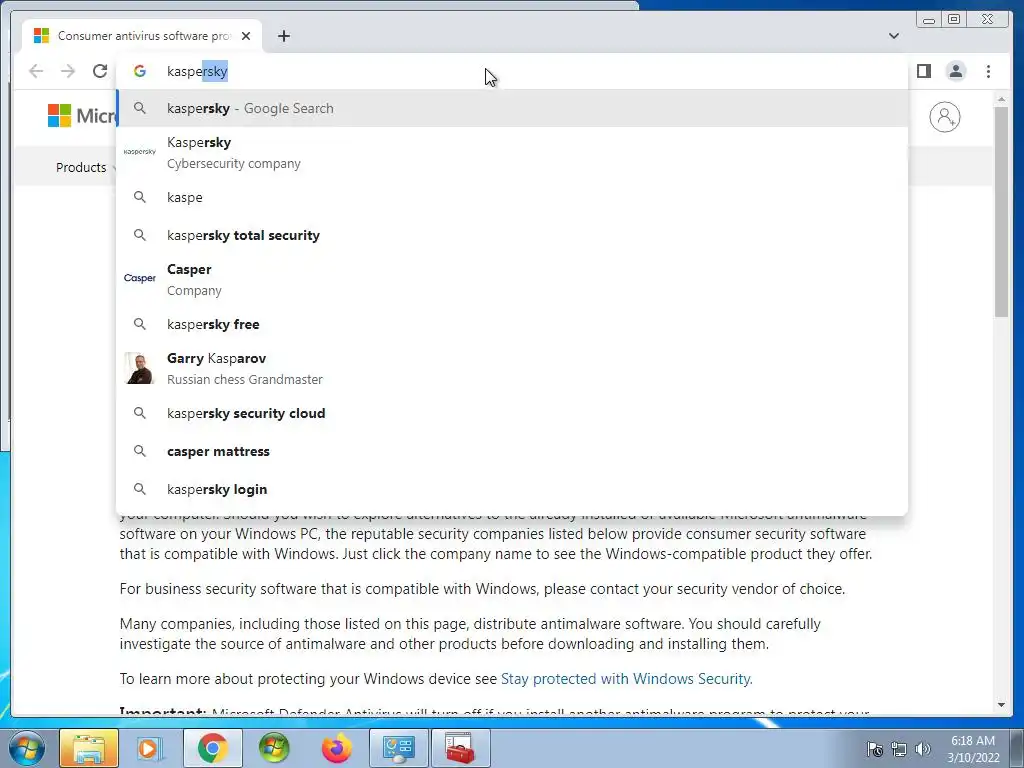
Task: Click the network tray icon
Action: click(899, 749)
